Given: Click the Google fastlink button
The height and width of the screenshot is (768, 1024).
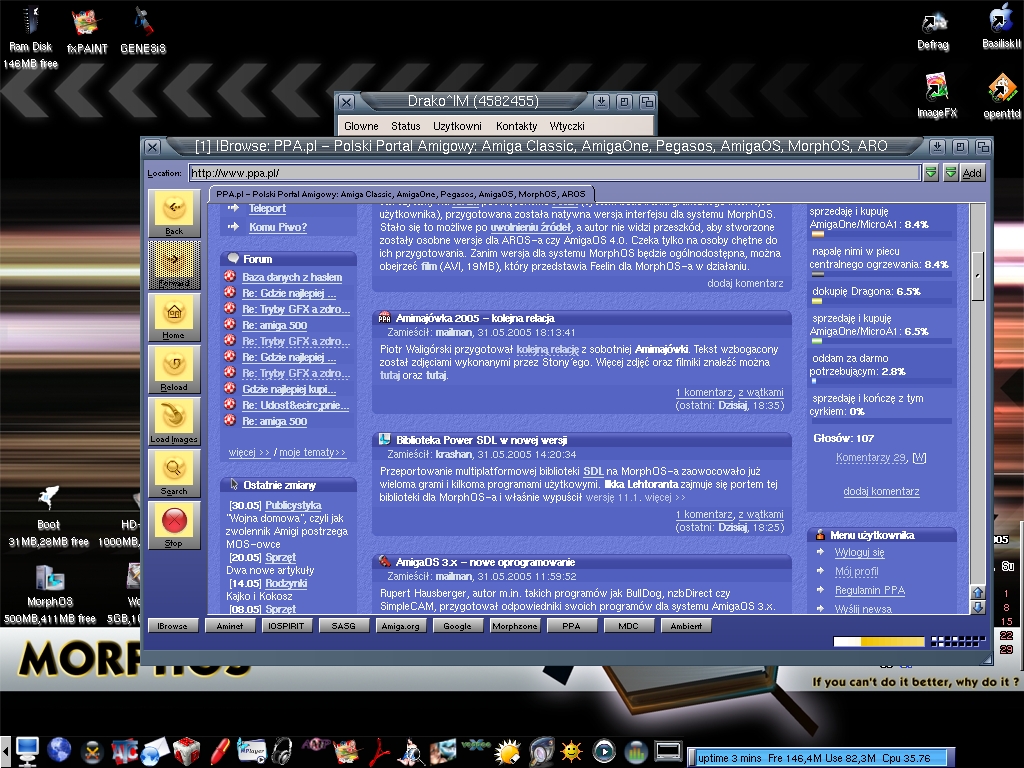Looking at the screenshot, I should pyautogui.click(x=457, y=626).
